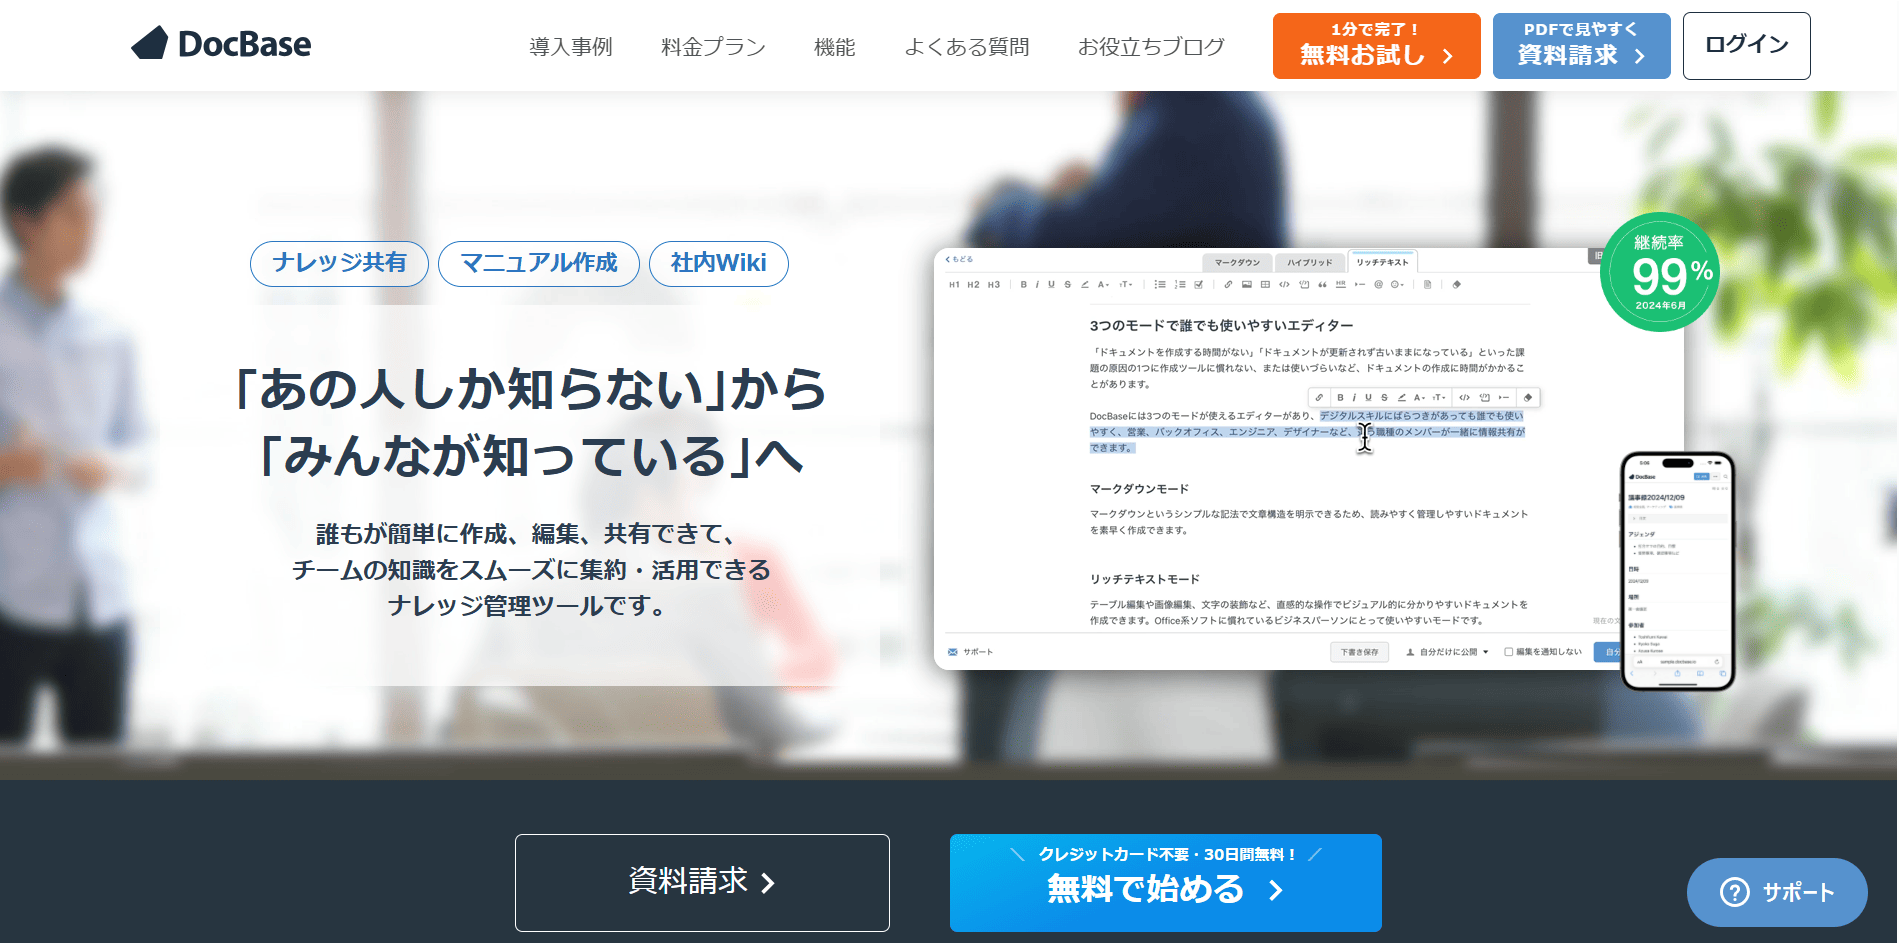Insert code block from main toolbar
1899x943 pixels.
coord(1304,285)
